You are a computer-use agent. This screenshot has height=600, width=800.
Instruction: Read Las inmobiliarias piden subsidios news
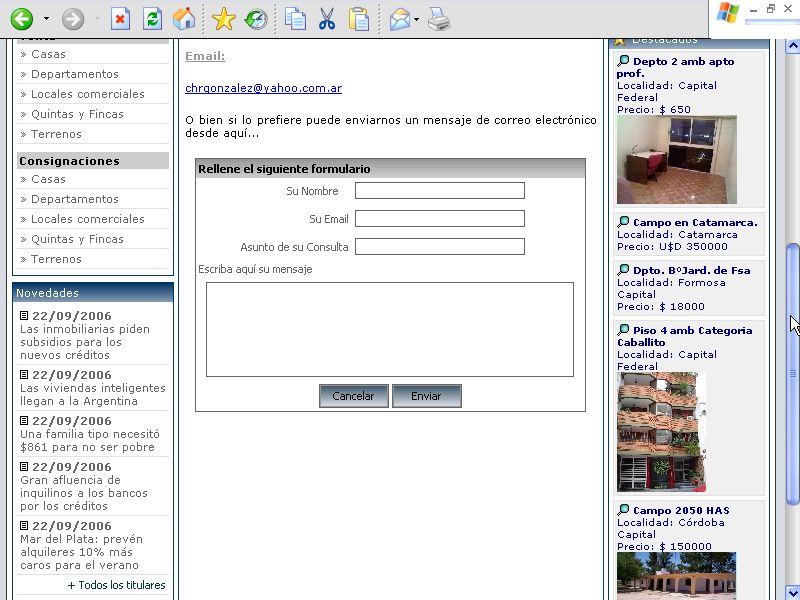tap(85, 342)
